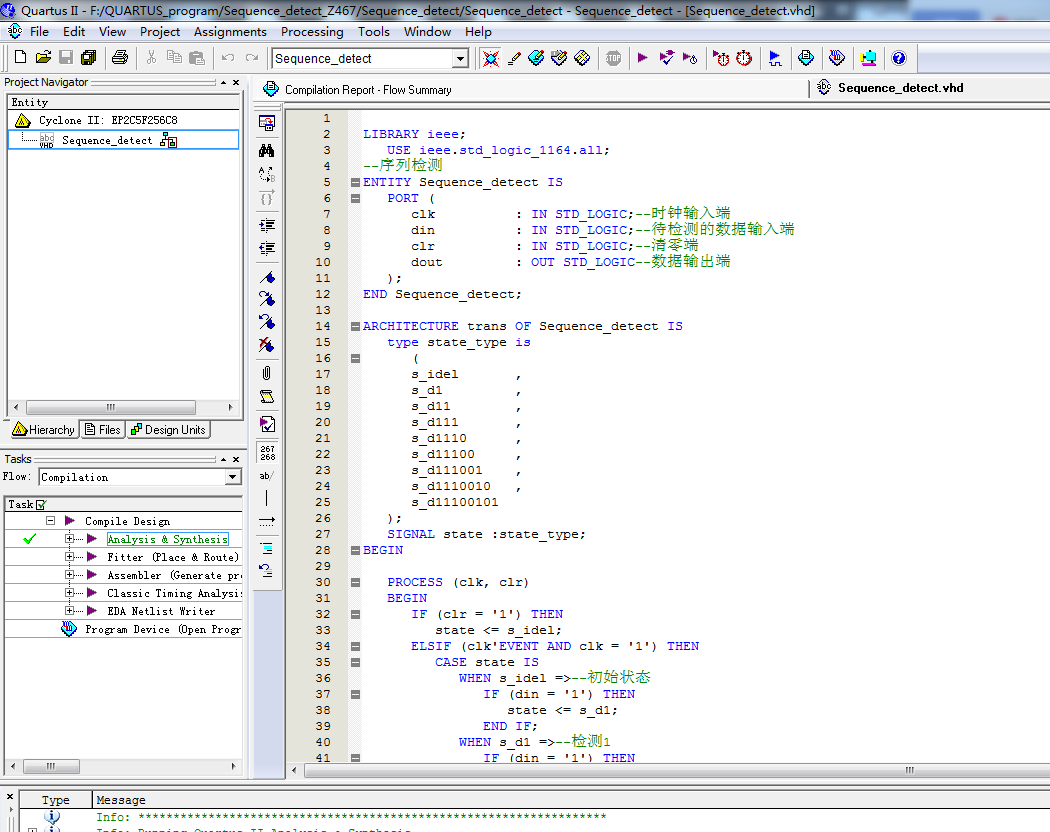Select Sequence_detect entity in hierarchy
The image size is (1050, 832).
pos(107,141)
